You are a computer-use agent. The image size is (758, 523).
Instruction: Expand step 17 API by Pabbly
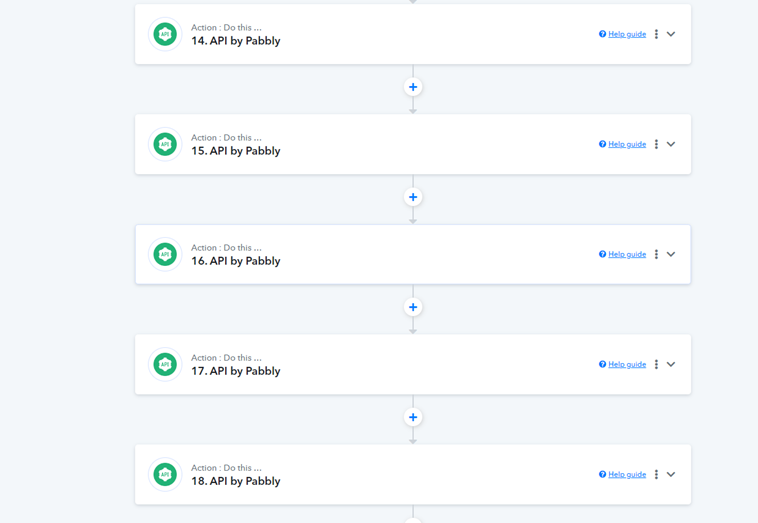[x=671, y=364]
